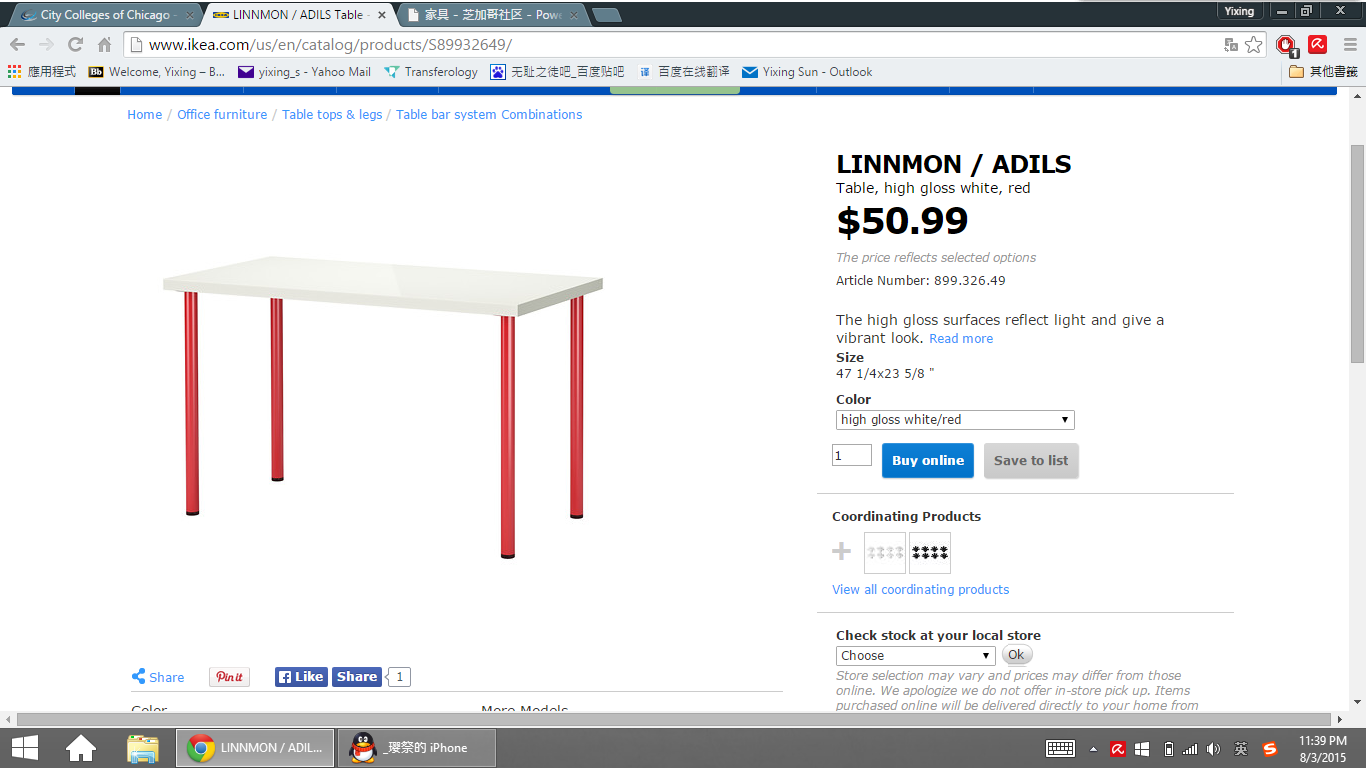
Task: Open File Explorer from the taskbar
Action: click(143, 748)
